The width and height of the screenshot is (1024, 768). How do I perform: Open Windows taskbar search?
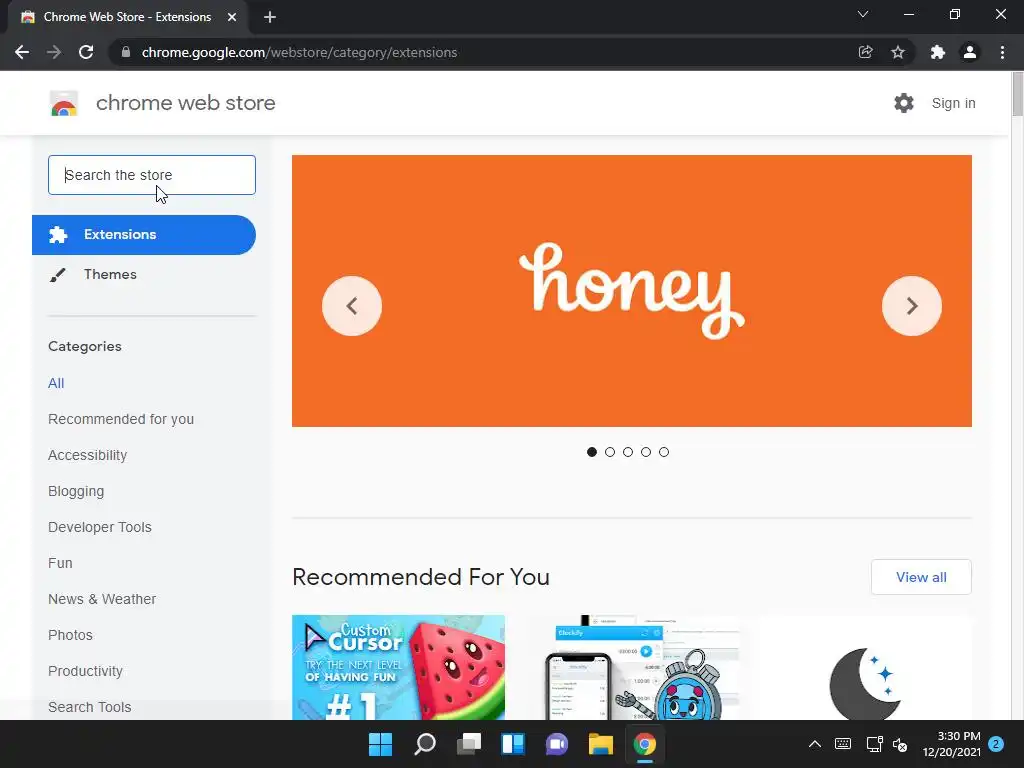tap(425, 744)
